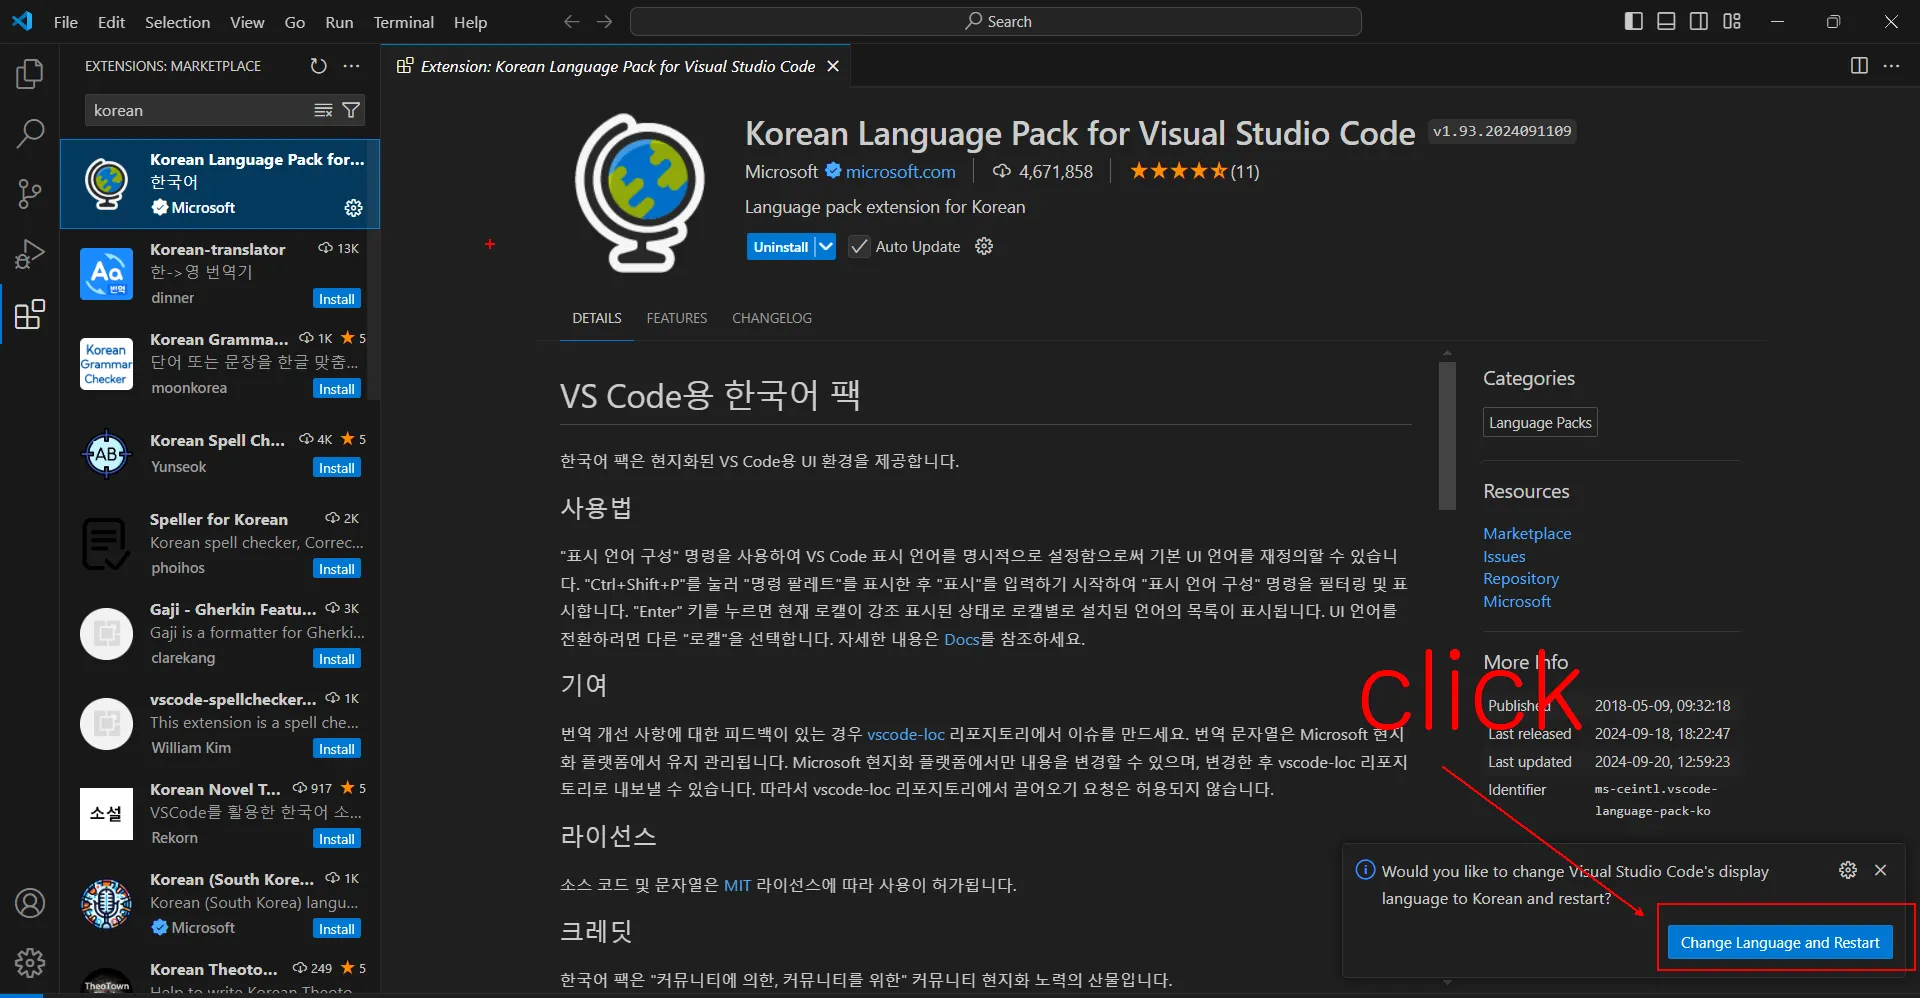Click the VS Code logo icon

tap(22, 21)
